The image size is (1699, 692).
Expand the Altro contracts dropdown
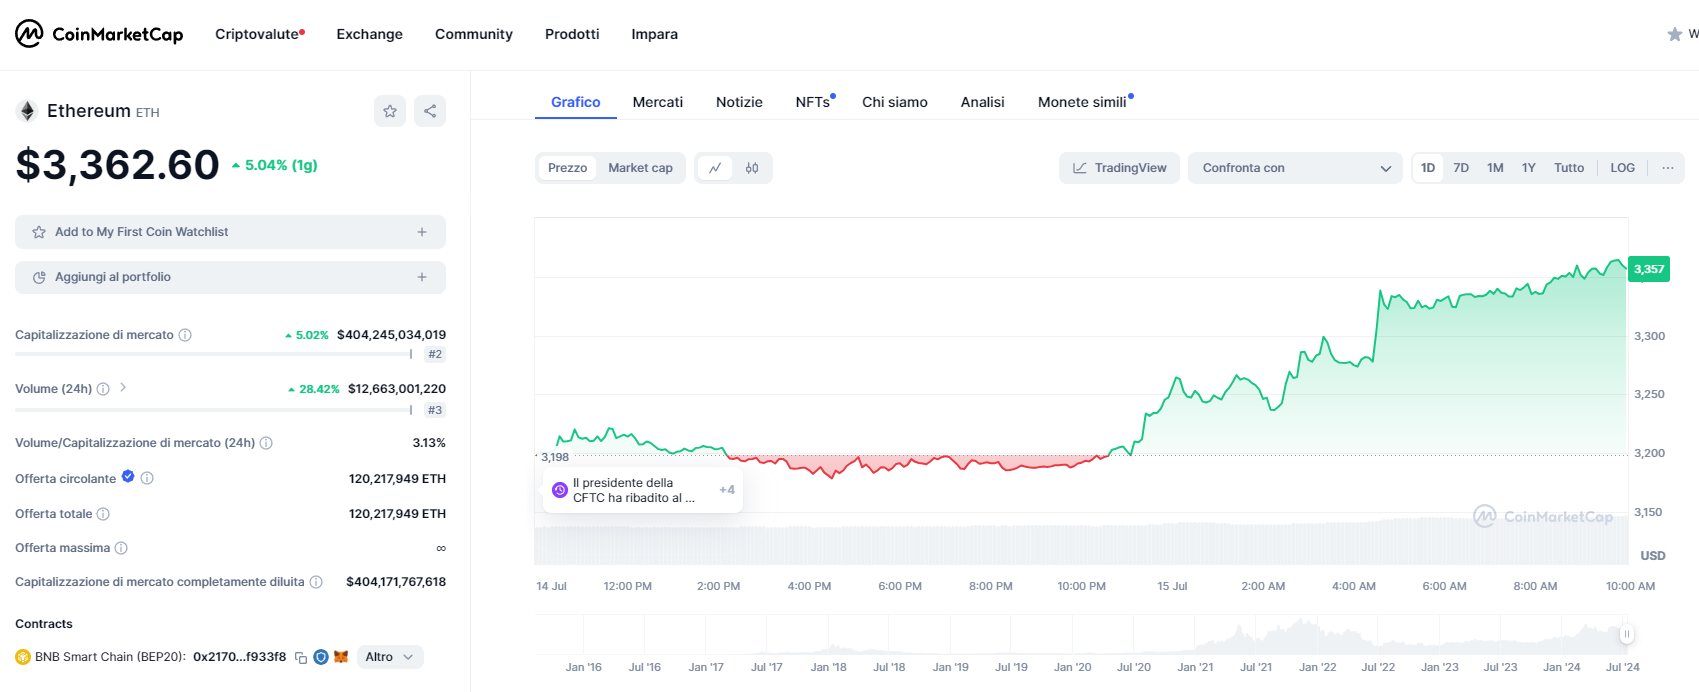389,657
